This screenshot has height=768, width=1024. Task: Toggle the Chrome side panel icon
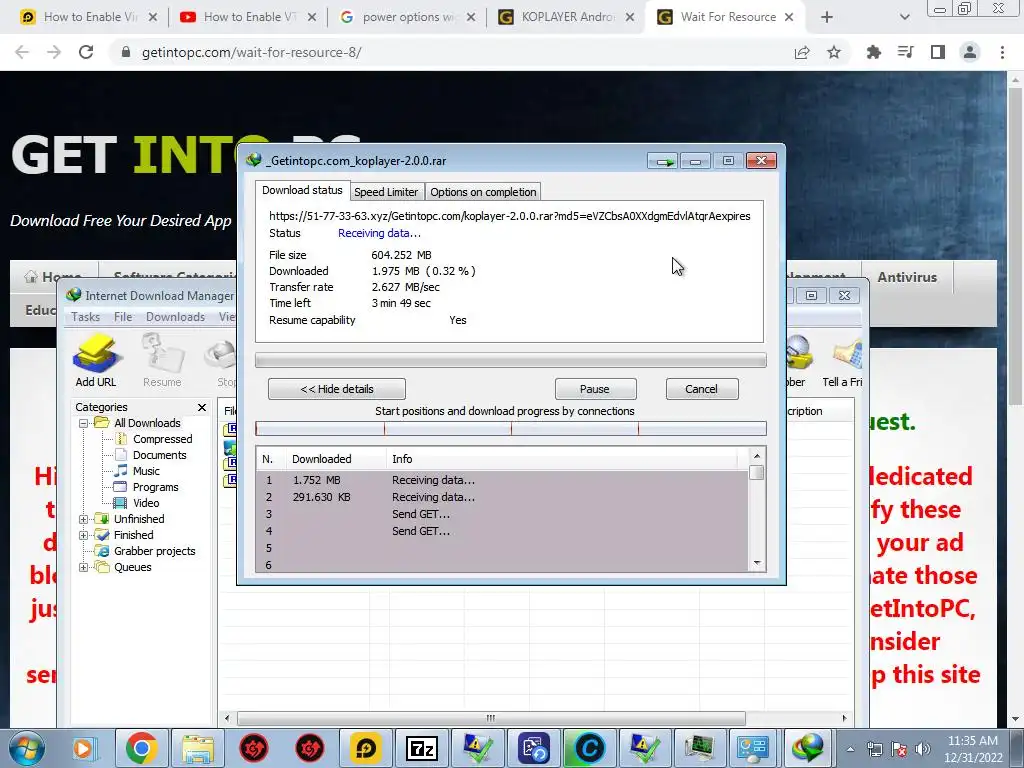(938, 52)
